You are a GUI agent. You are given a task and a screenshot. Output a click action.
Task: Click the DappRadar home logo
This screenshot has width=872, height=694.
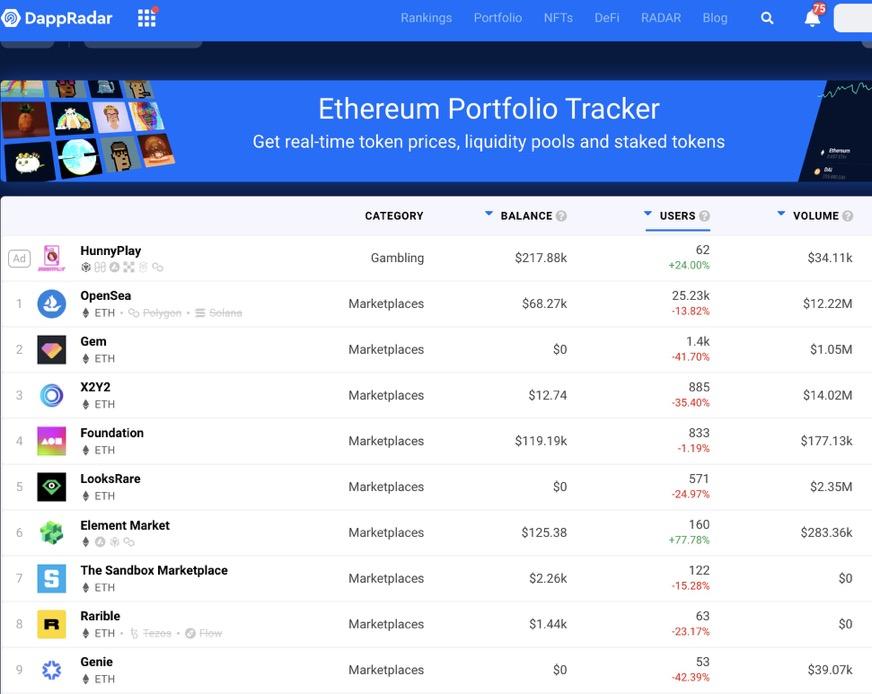pos(57,18)
